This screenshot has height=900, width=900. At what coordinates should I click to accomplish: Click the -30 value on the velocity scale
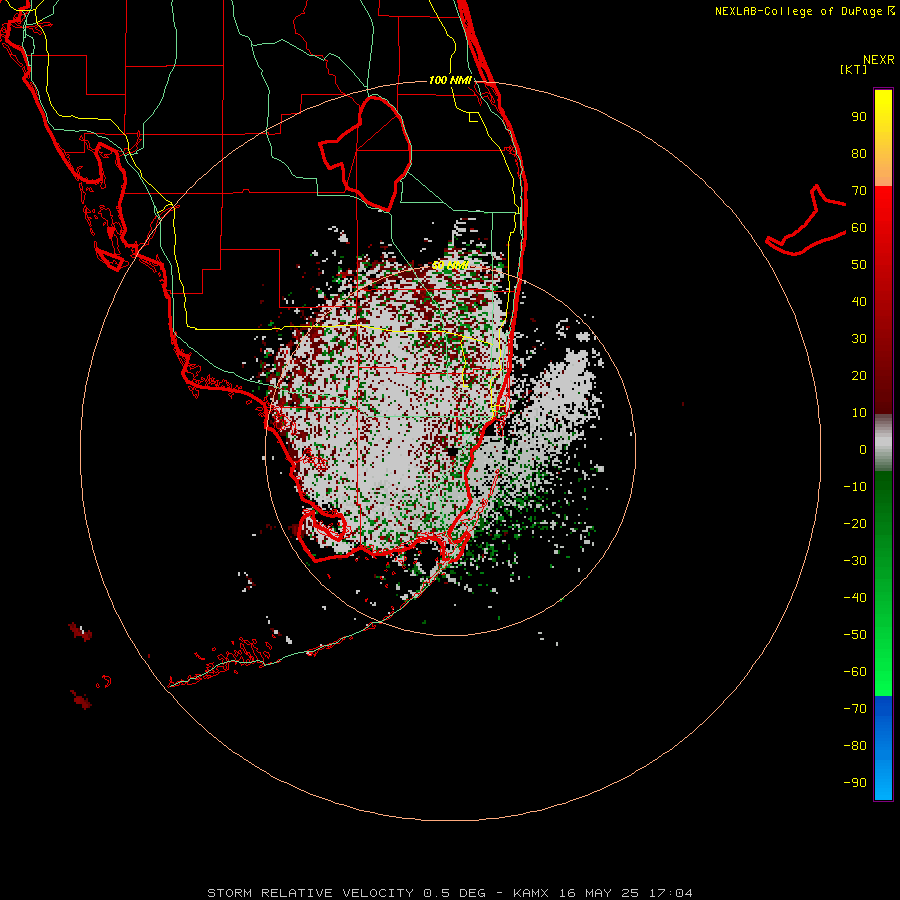pyautogui.click(x=855, y=561)
